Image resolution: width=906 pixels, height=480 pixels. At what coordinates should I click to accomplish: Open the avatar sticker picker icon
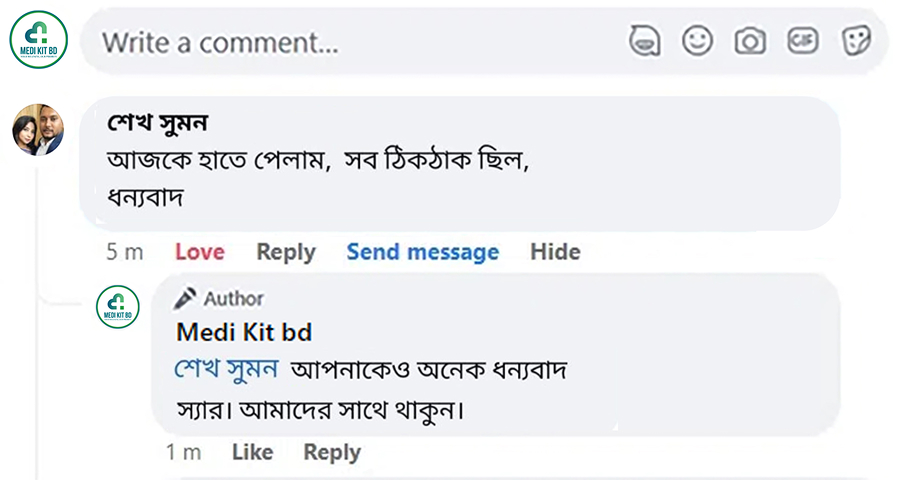coord(645,40)
